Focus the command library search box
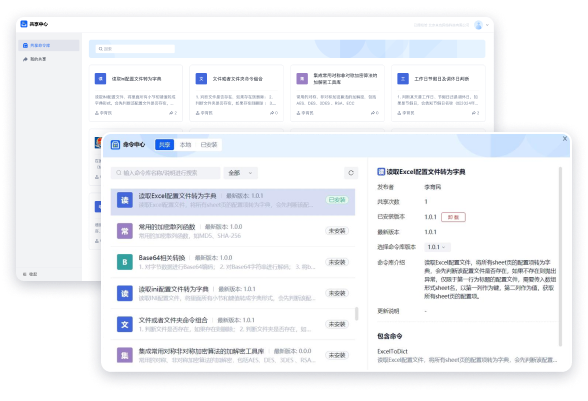This screenshot has height=401, width=588. [x=165, y=173]
